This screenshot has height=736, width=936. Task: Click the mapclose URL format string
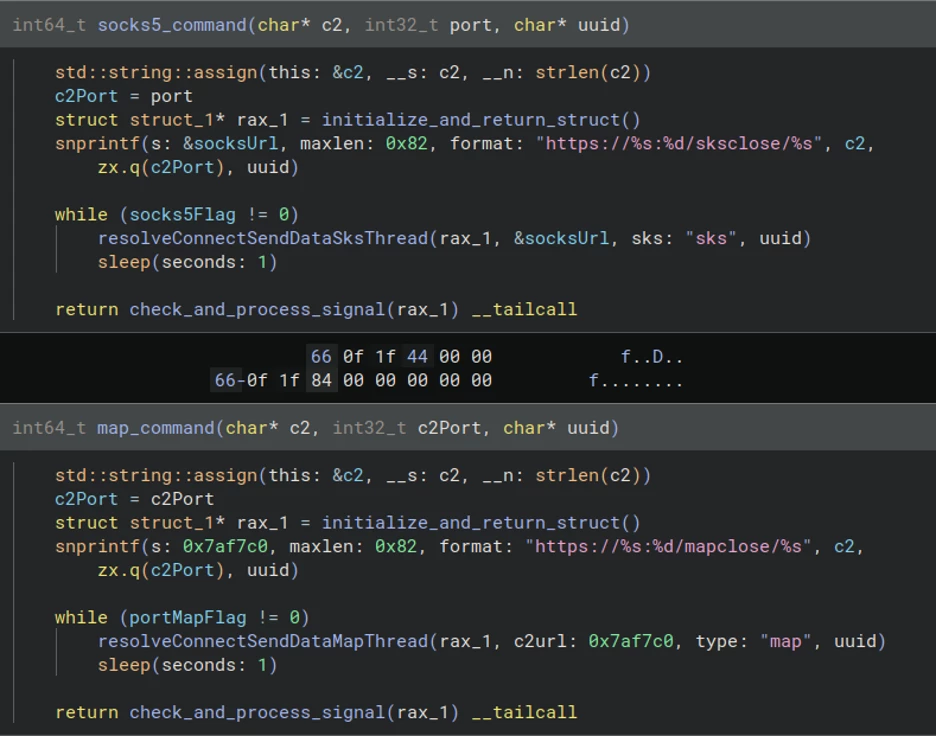pyautogui.click(x=669, y=546)
